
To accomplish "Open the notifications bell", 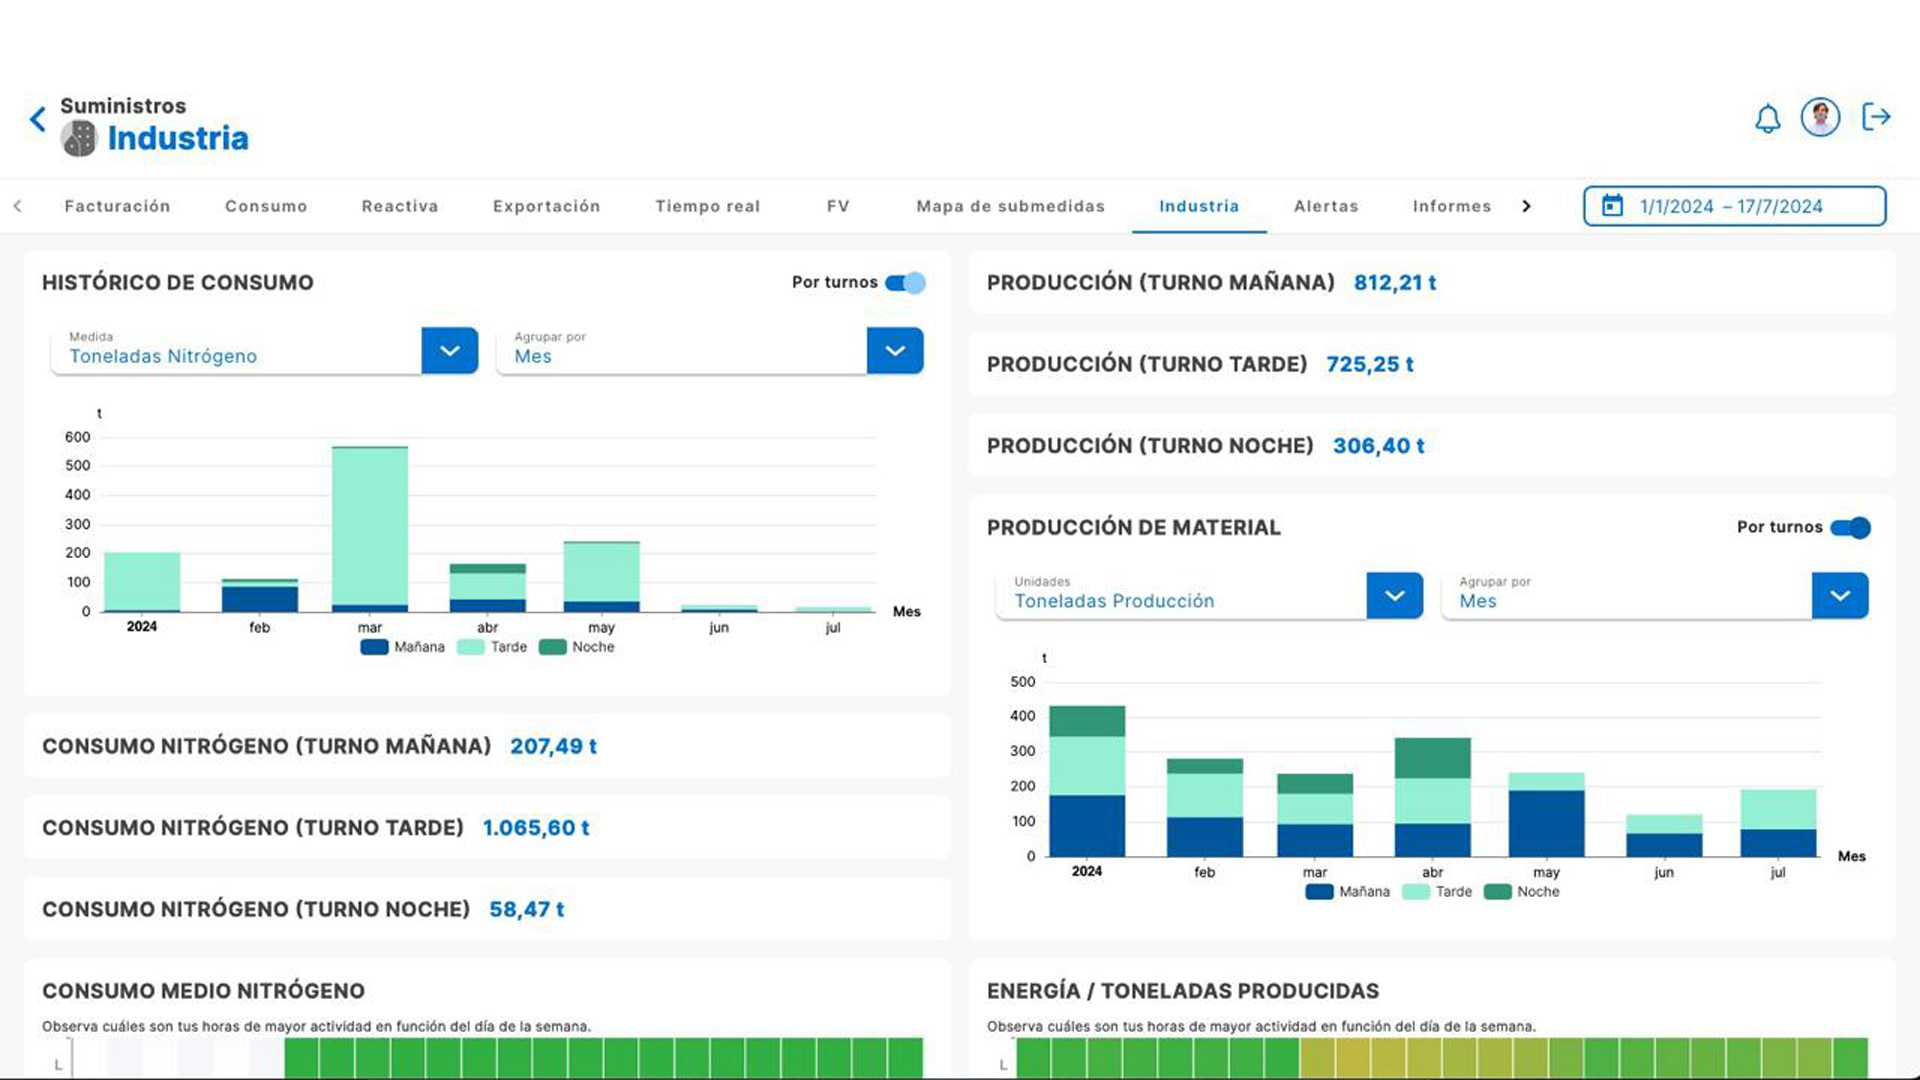I will point(1767,119).
